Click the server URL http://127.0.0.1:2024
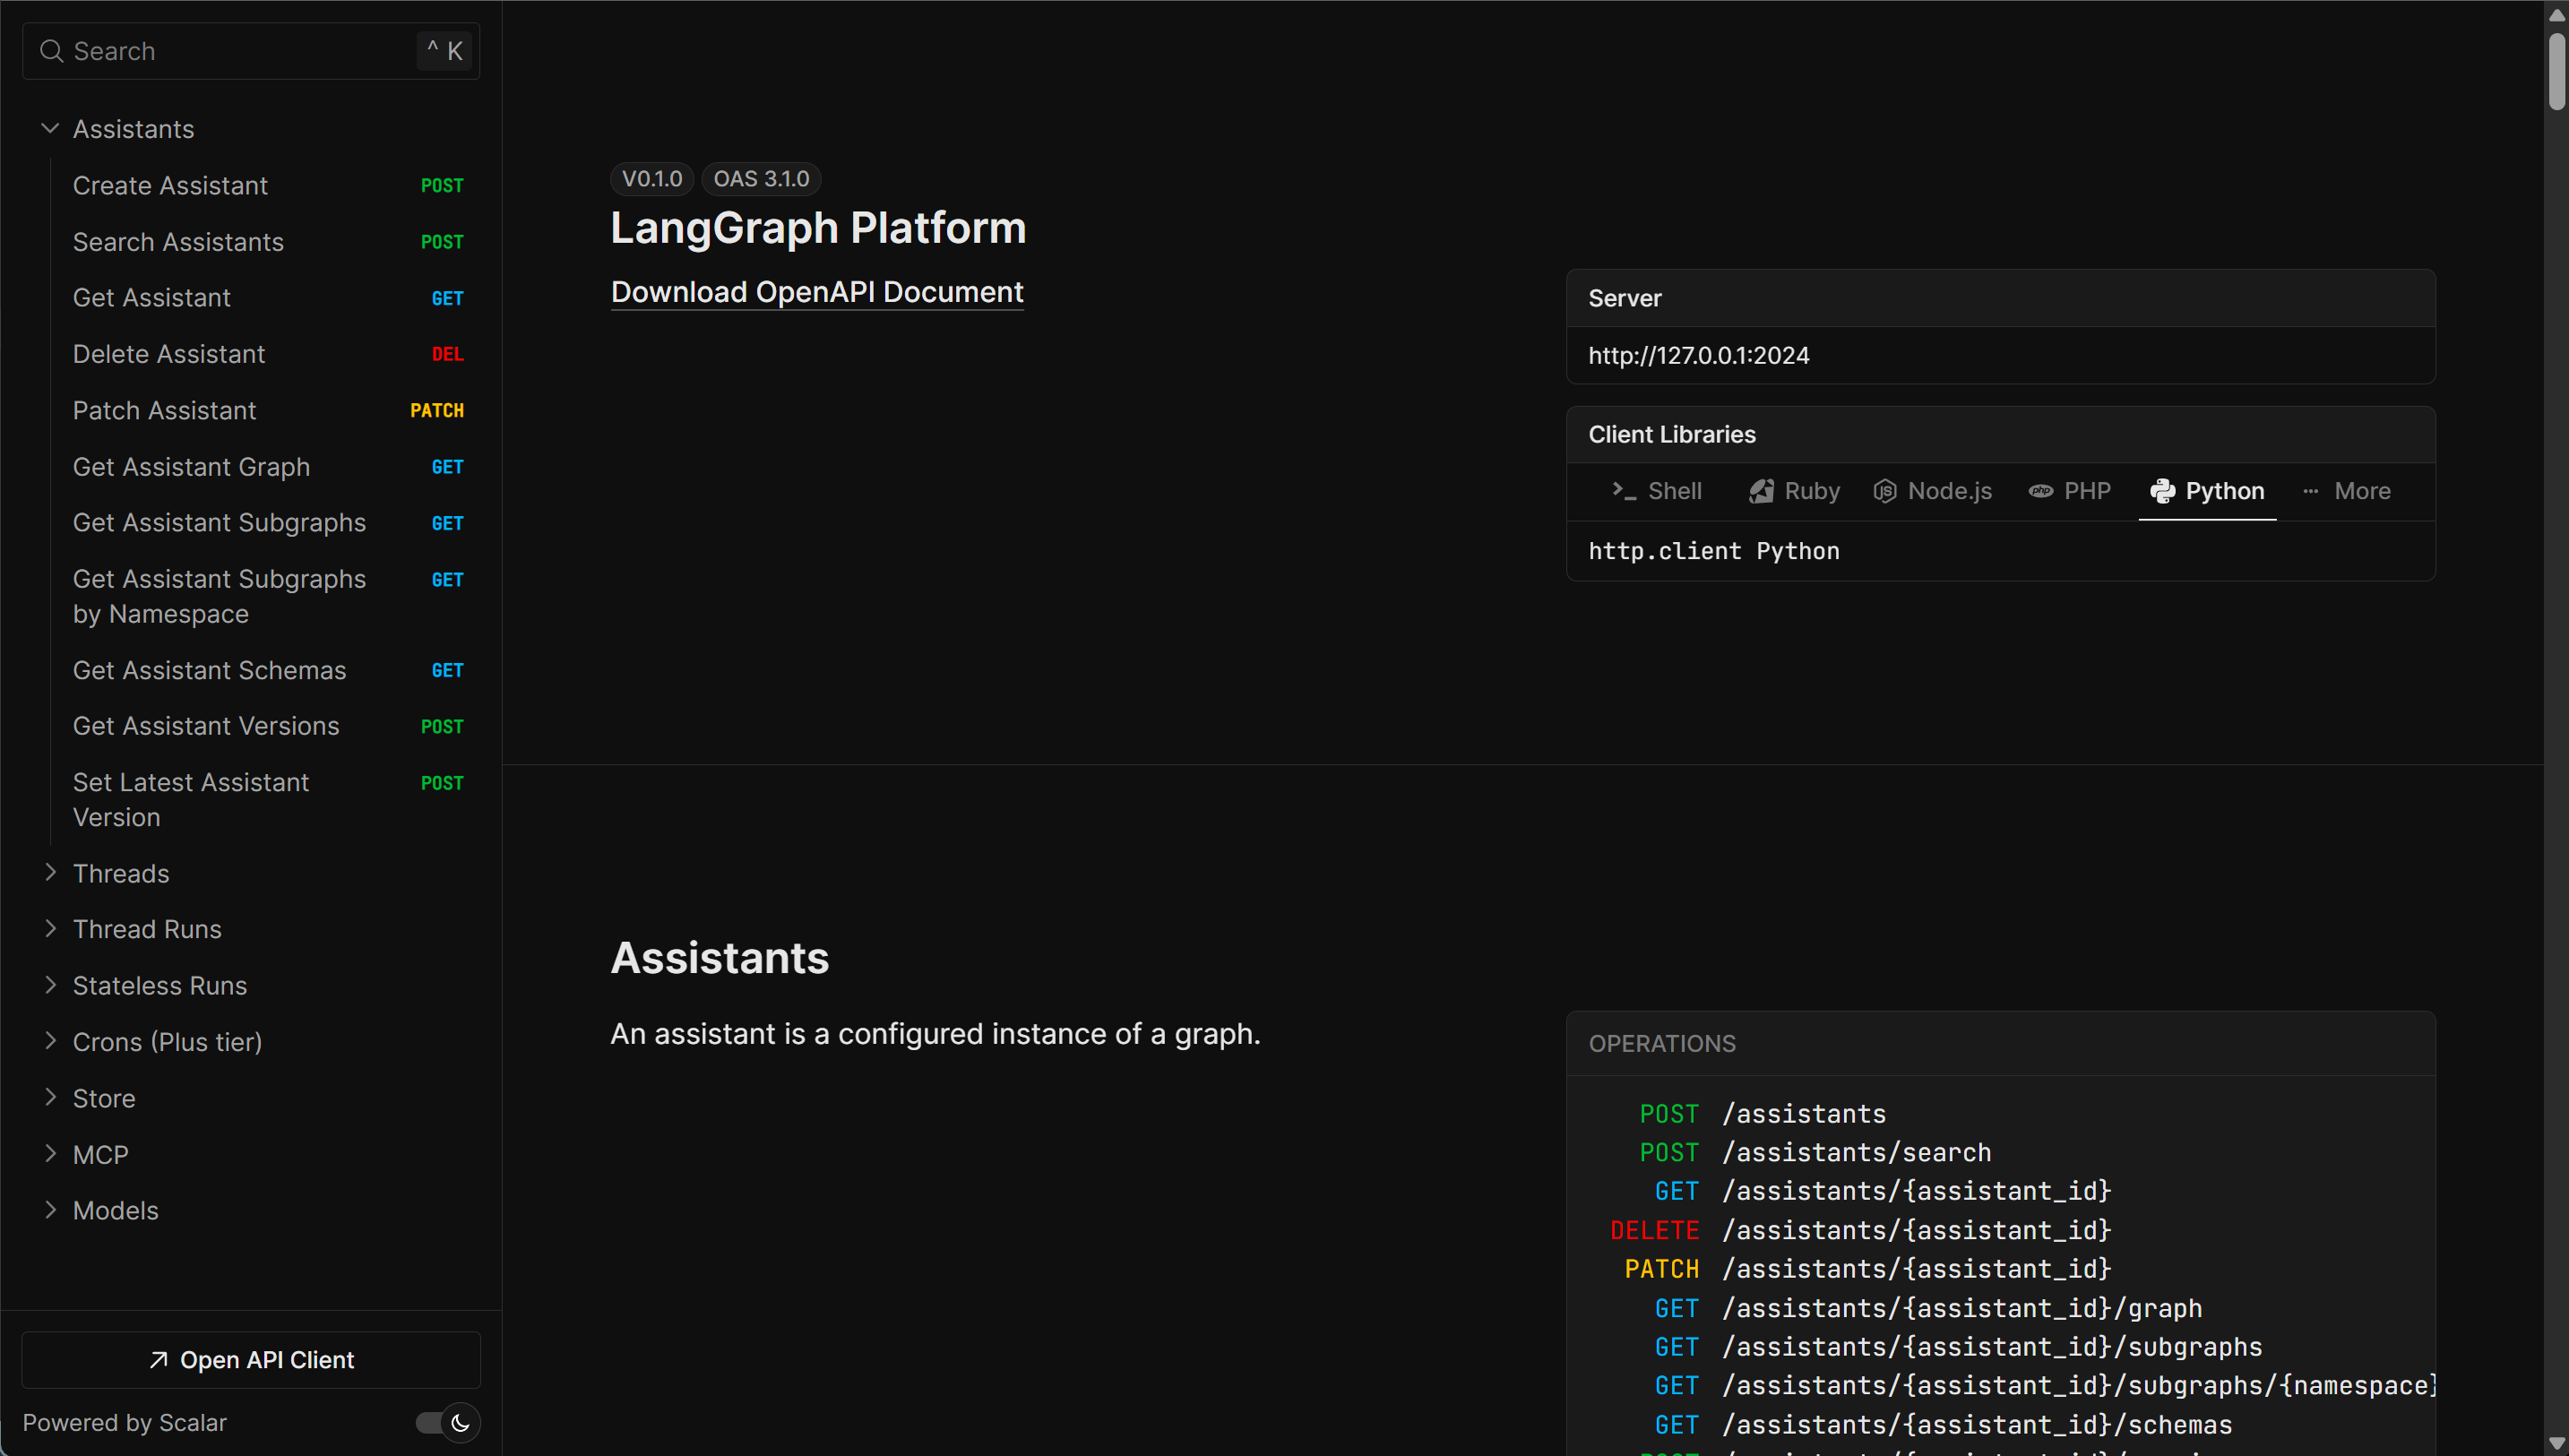2569x1456 pixels. (x=1699, y=355)
